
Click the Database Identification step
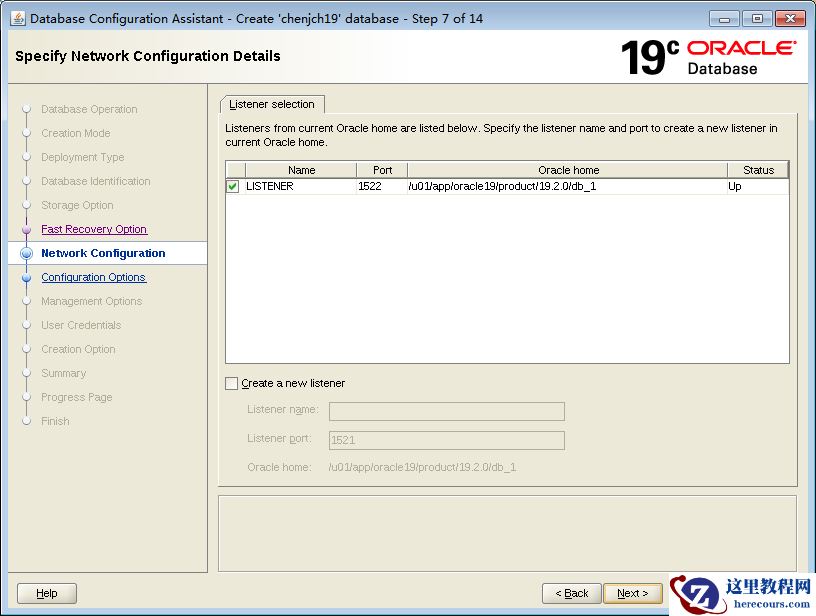click(96, 181)
